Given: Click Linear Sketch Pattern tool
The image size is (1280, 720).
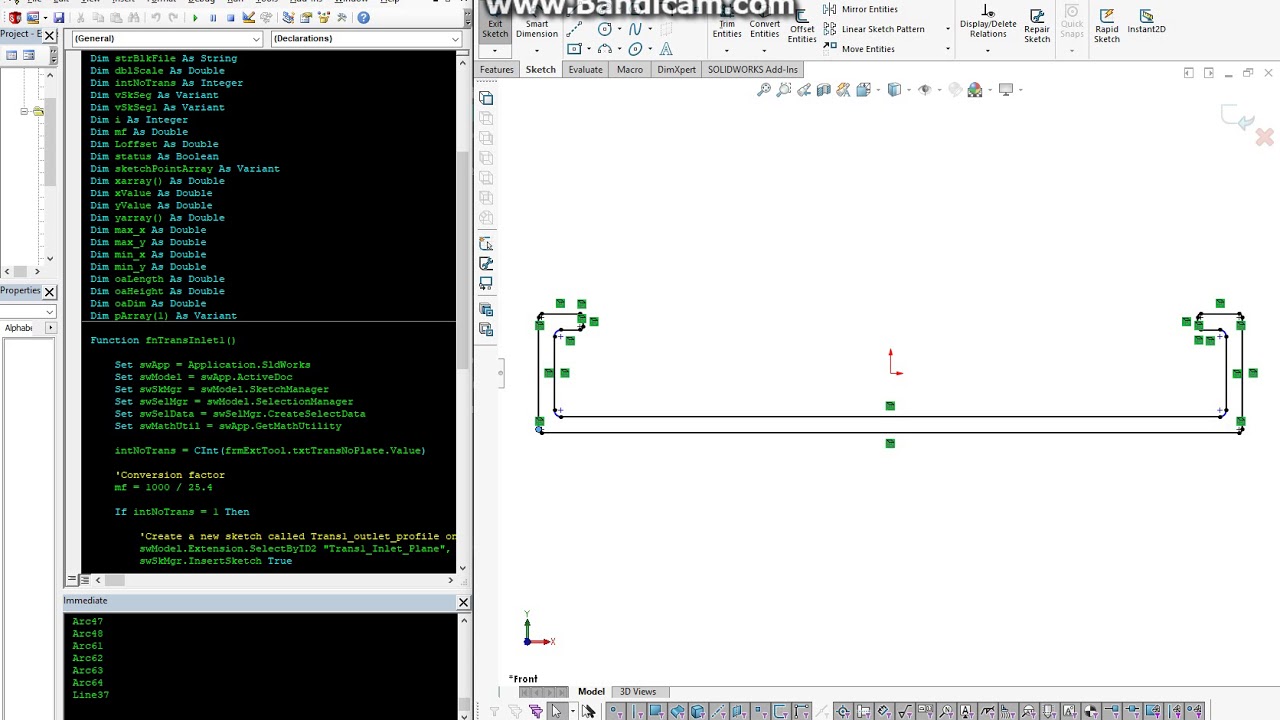Looking at the screenshot, I should tap(874, 29).
